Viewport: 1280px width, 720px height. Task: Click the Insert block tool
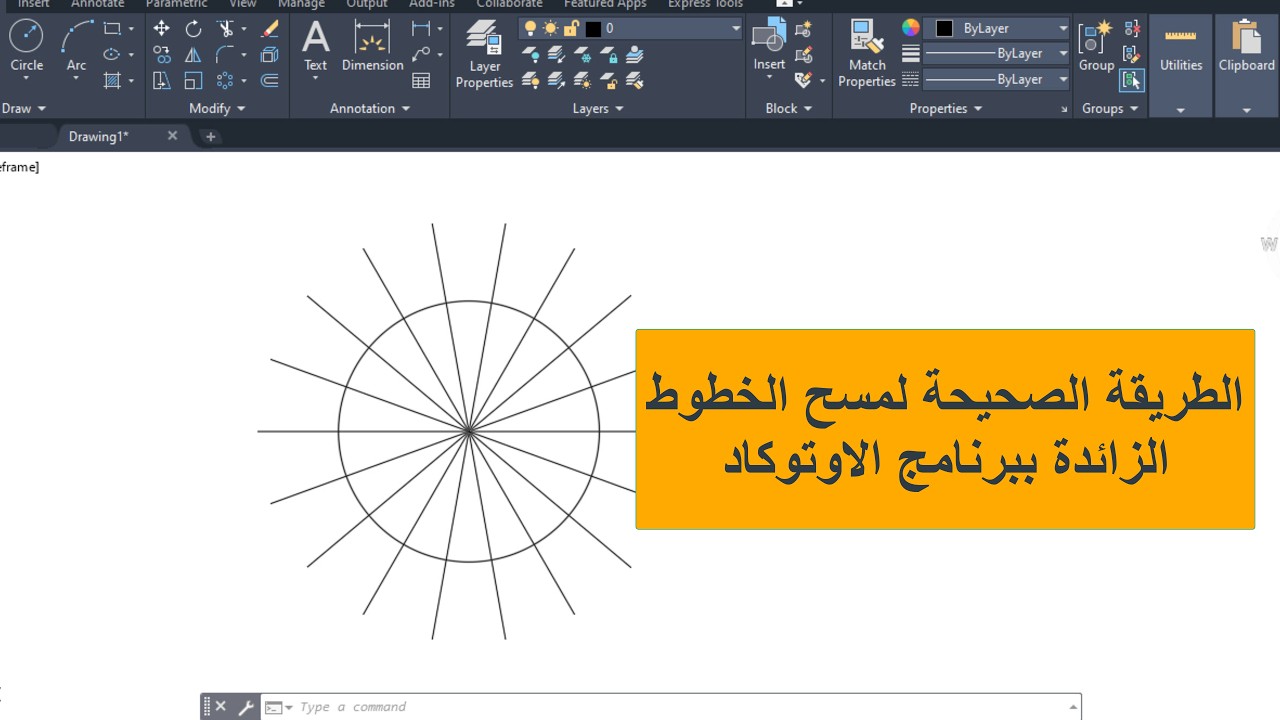(769, 46)
